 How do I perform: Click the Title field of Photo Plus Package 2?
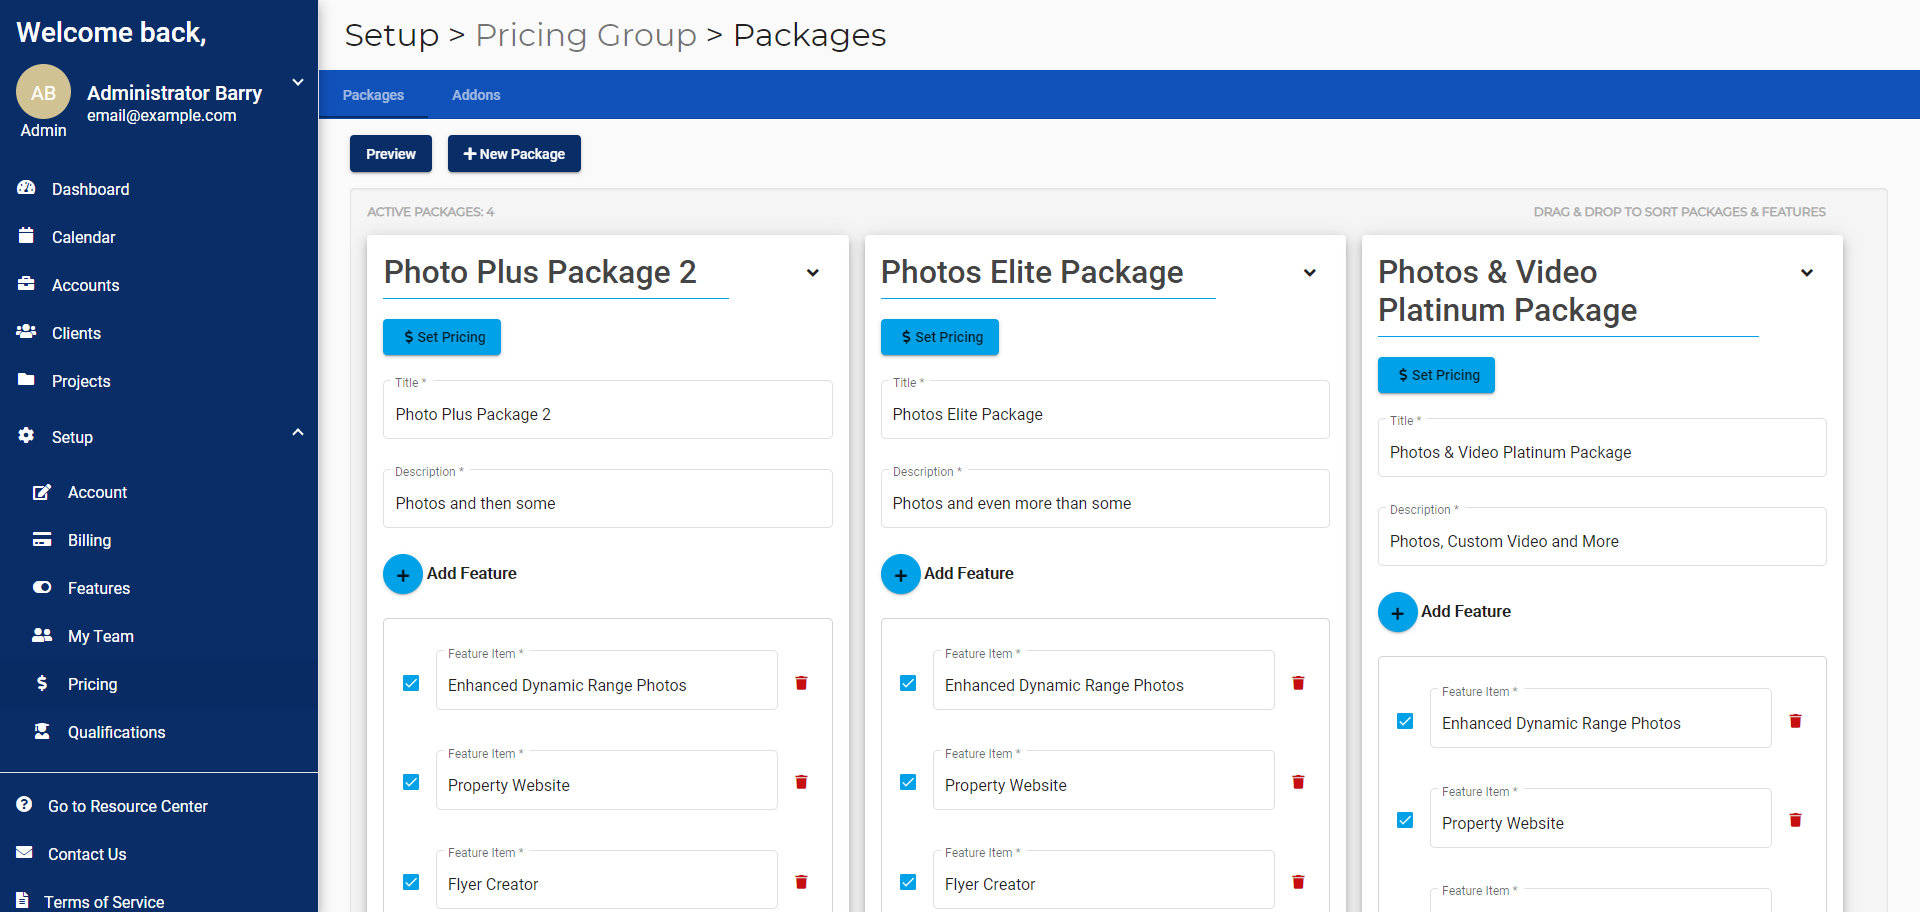pos(607,410)
